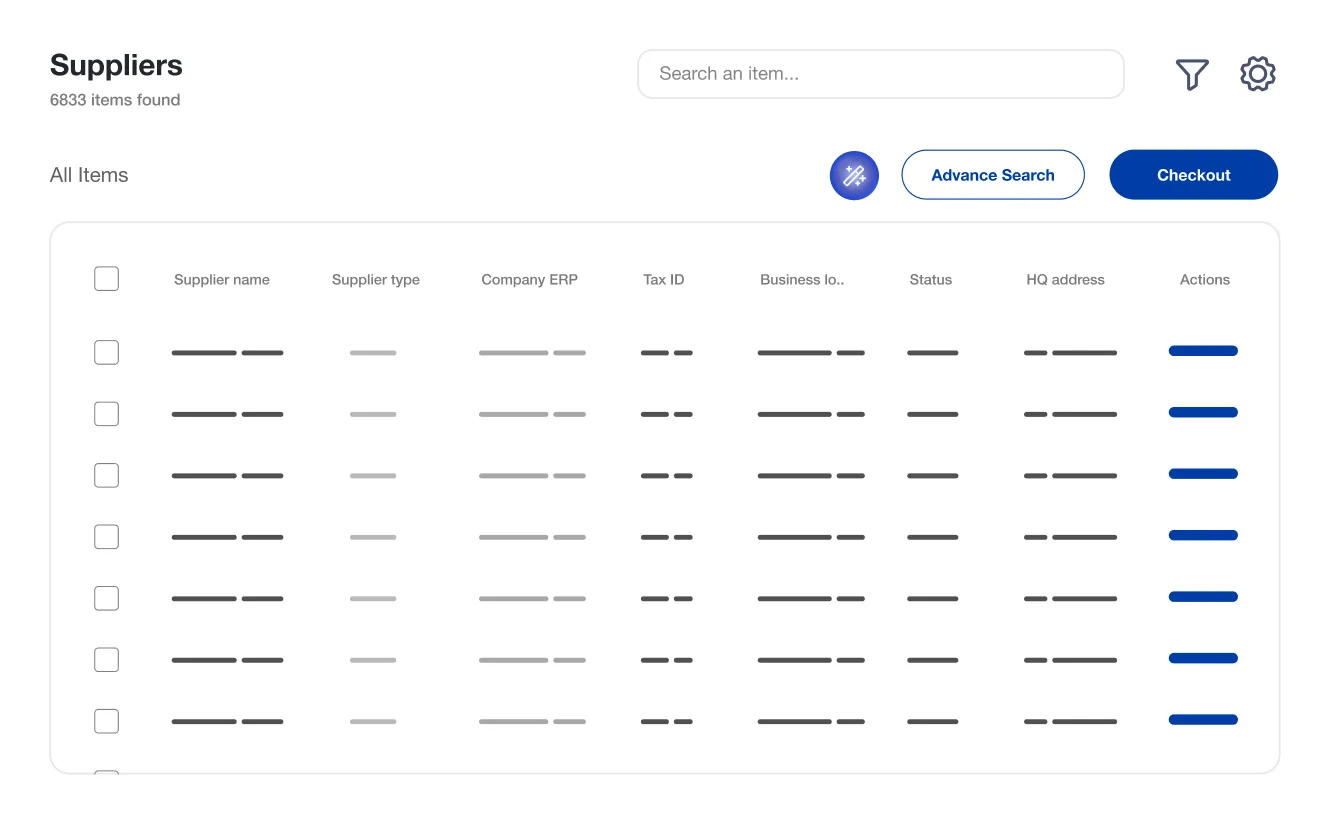Image resolution: width=1328 pixels, height=826 pixels.
Task: Click the Supplier type column header
Action: [375, 280]
